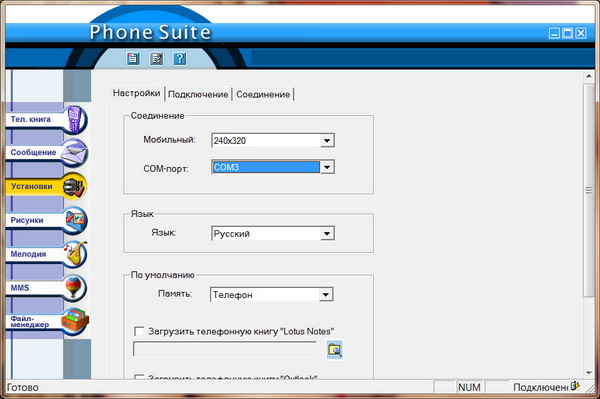Open help via question mark icon
Screen dimensions: 600x399
tap(179, 59)
